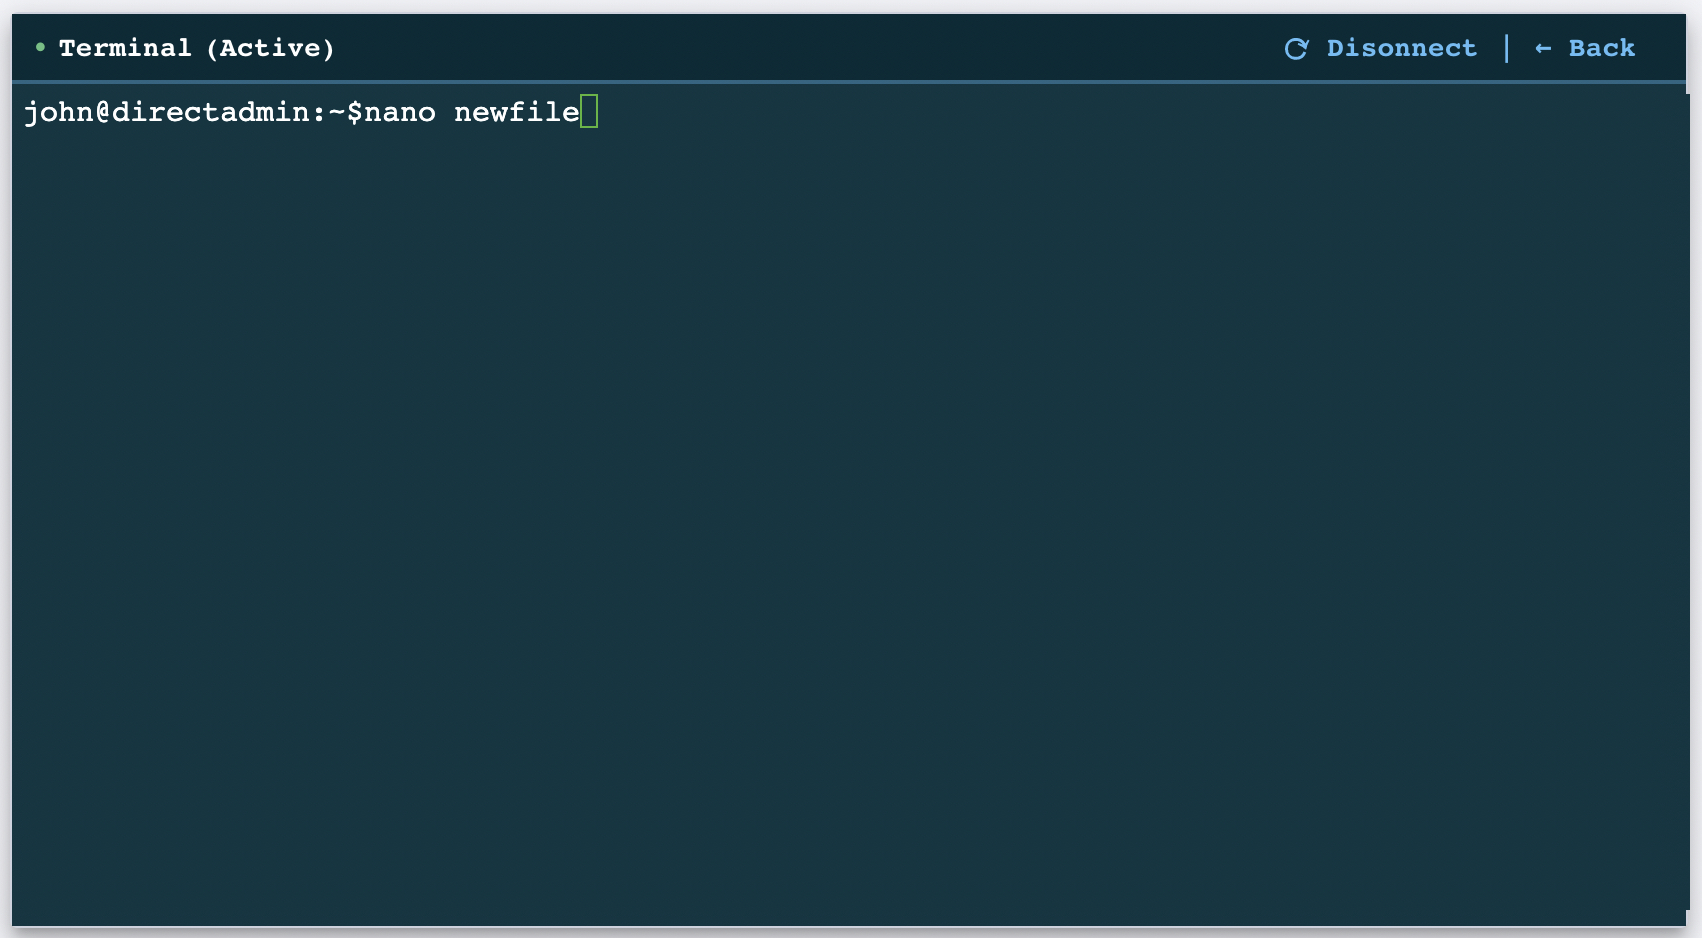Select the refresh icon next to Disconnect
The width and height of the screenshot is (1702, 938).
[x=1297, y=46]
